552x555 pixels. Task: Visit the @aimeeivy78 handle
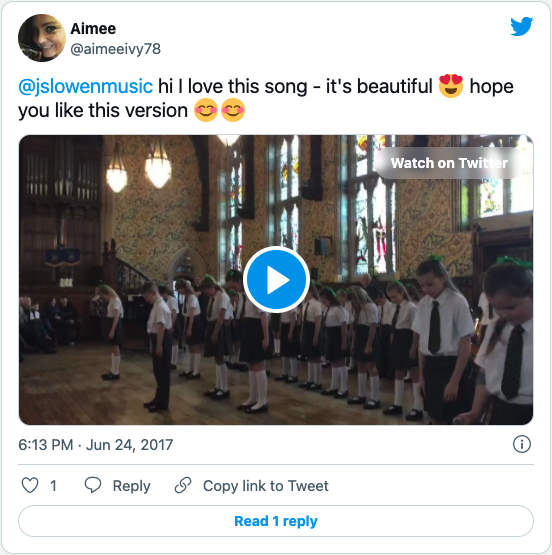coord(115,49)
